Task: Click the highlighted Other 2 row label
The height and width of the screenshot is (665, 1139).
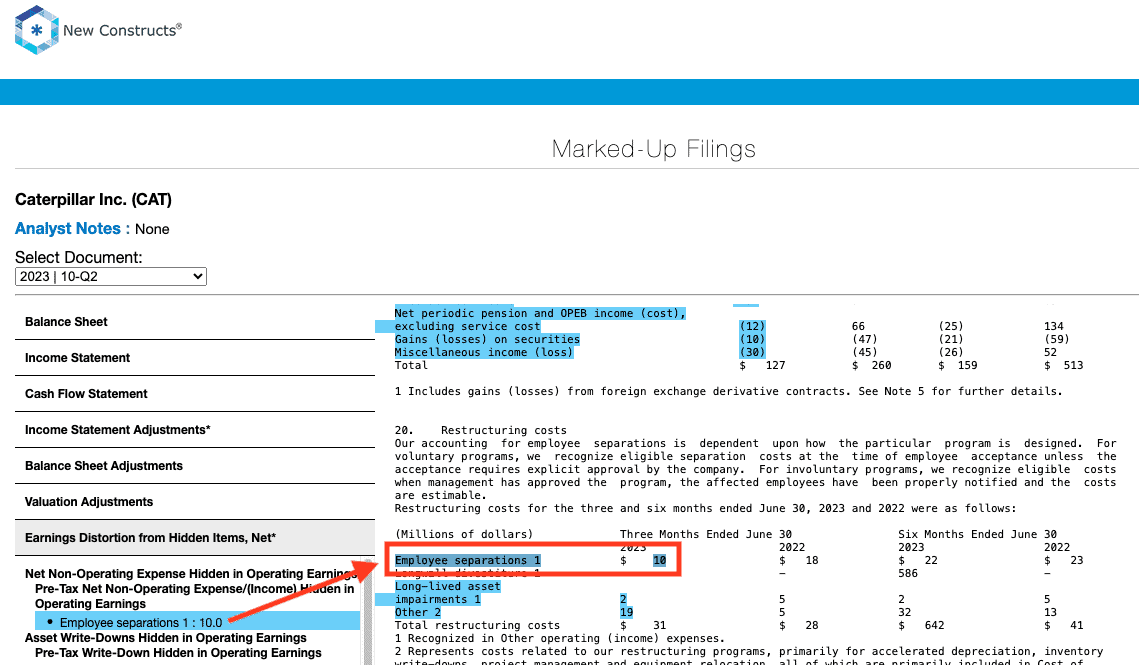Action: [x=418, y=613]
